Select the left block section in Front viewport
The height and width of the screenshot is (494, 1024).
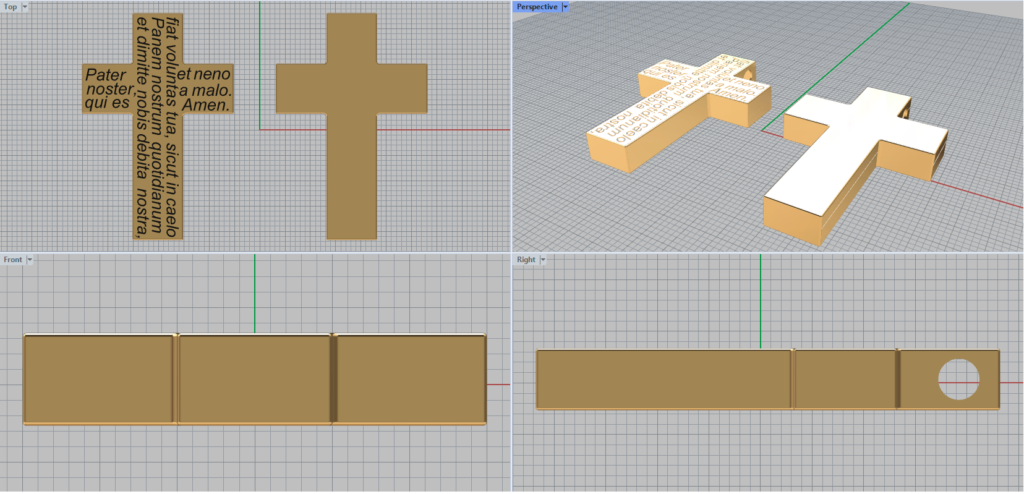(98, 379)
